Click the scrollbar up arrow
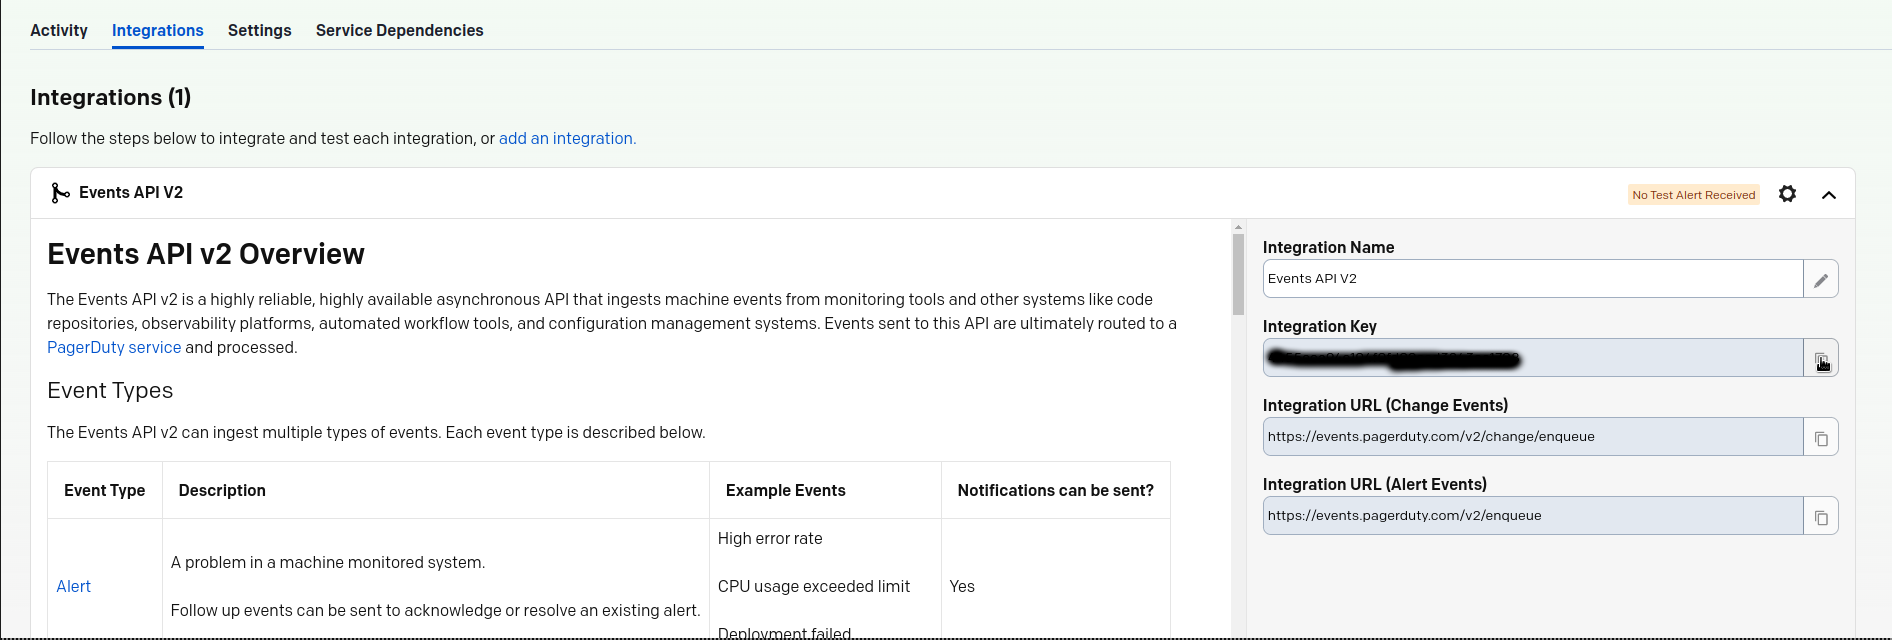Screen dimensions: 1892x640 point(1238,227)
